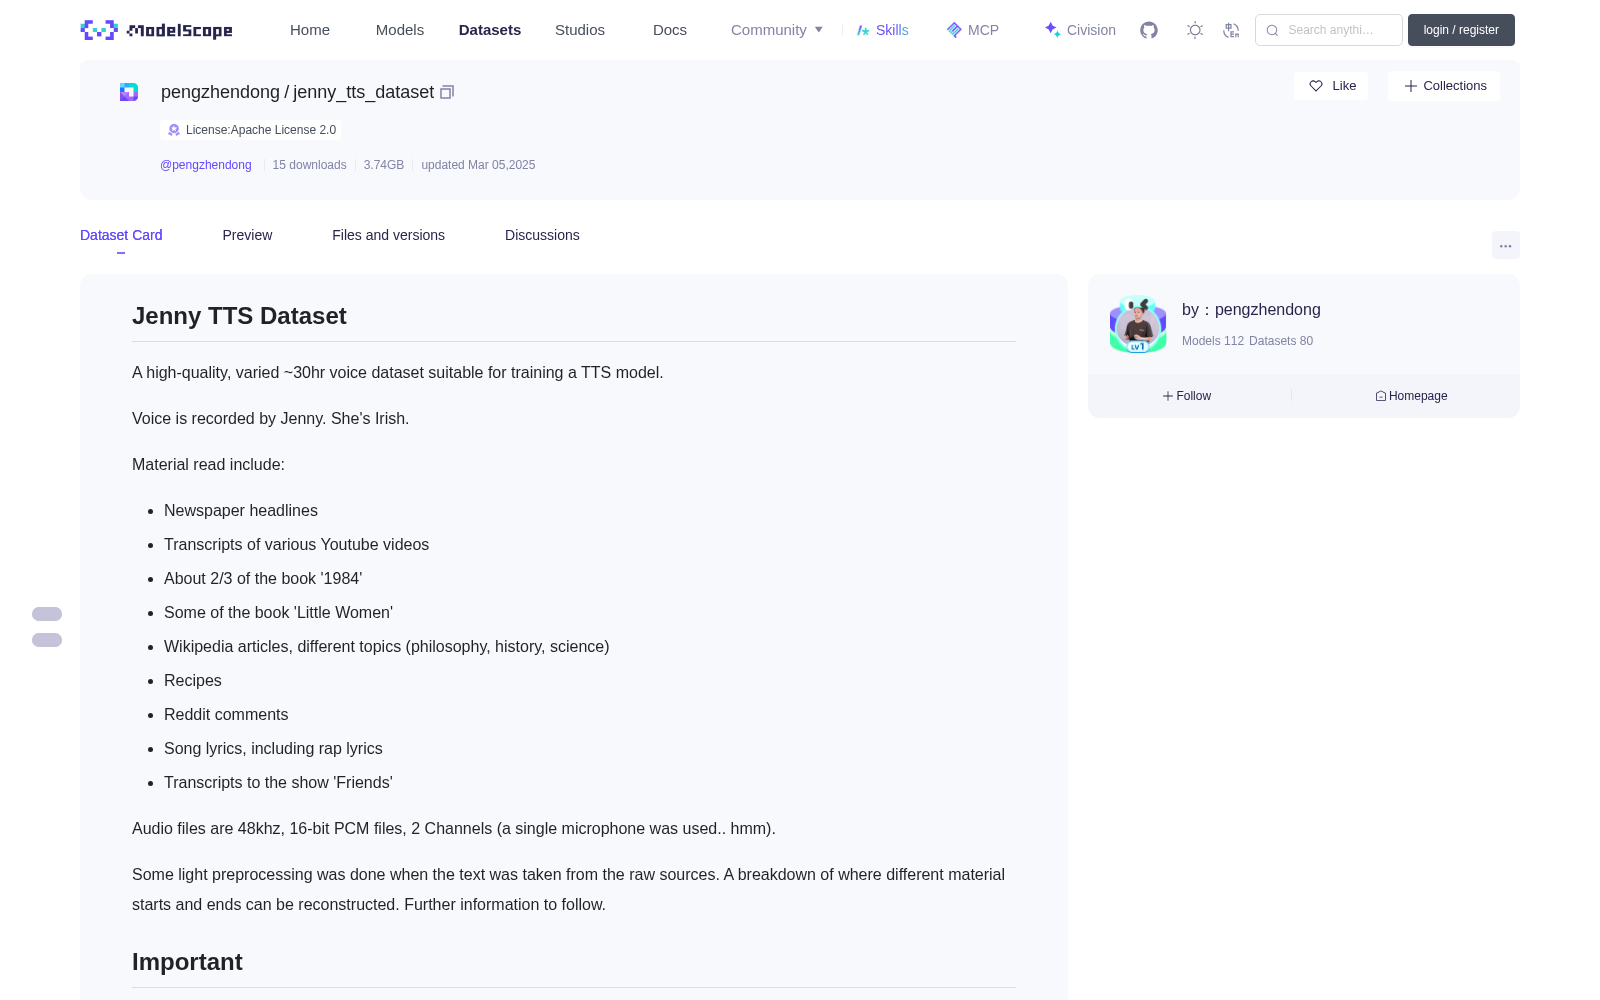Click the 'Reddit comments' list item
This screenshot has height=1000, width=1600.
[226, 714]
